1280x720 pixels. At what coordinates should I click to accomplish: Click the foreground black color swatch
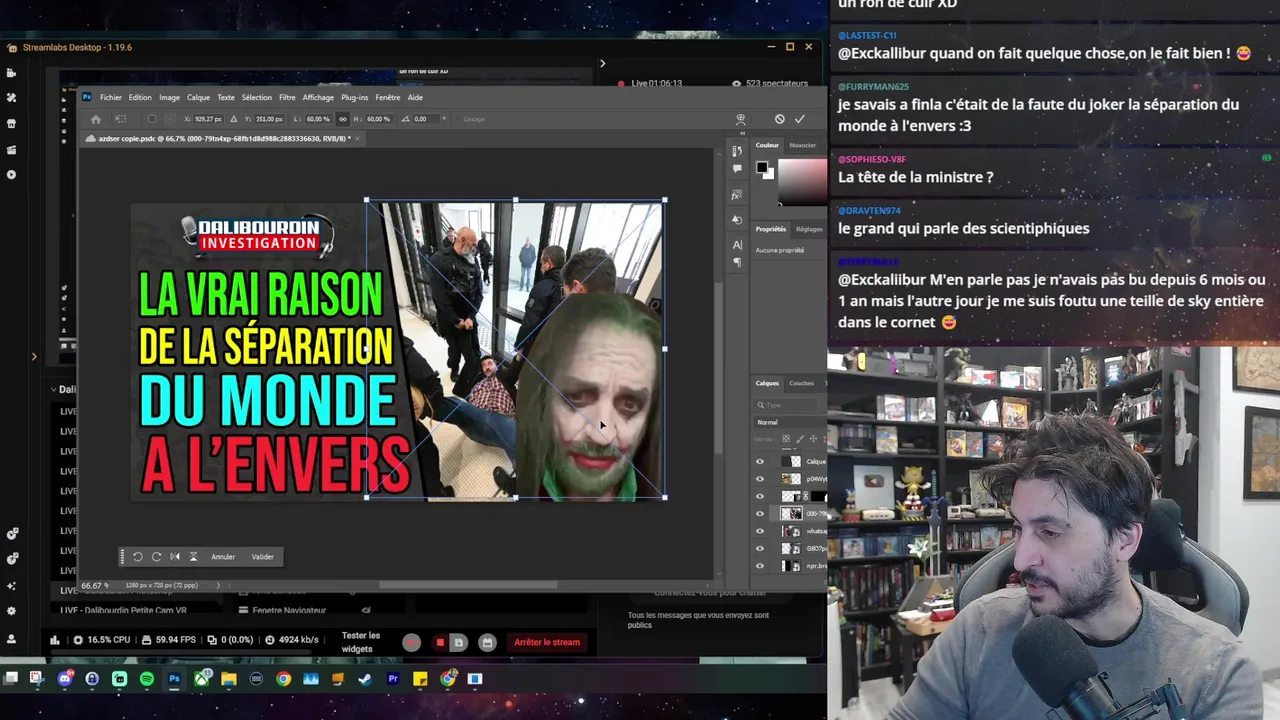tap(762, 168)
